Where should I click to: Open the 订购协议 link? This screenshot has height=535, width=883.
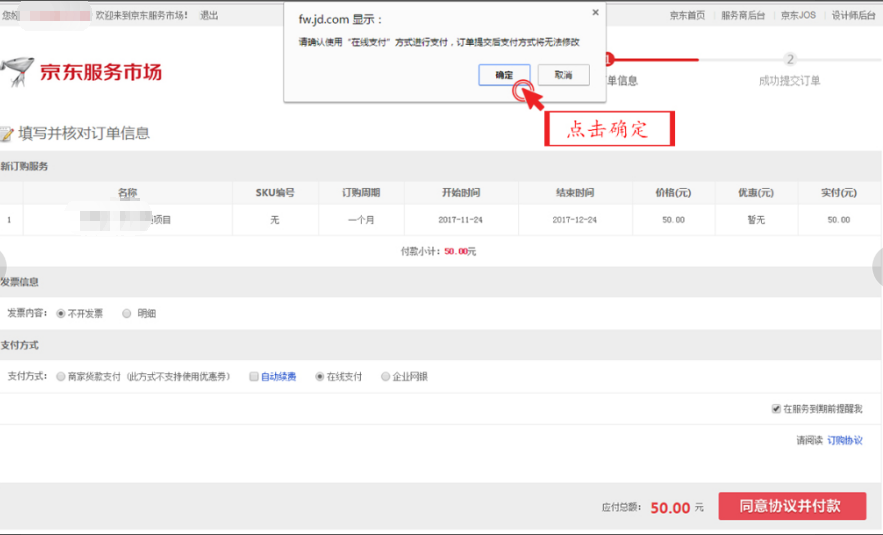(845, 440)
